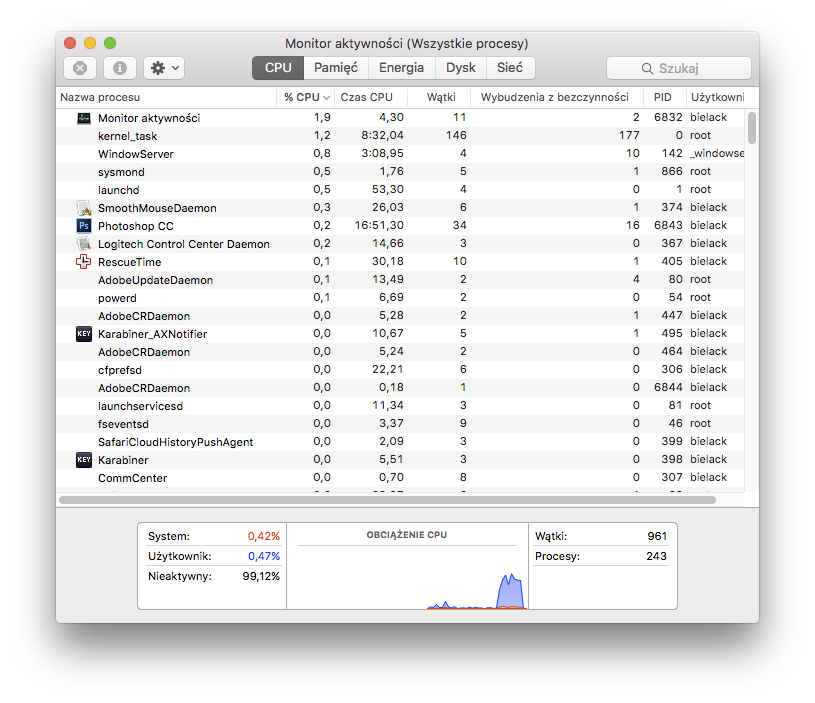This screenshot has height=703, width=815.
Task: Select the AdobeUpdateDaemon process row
Action: point(400,280)
